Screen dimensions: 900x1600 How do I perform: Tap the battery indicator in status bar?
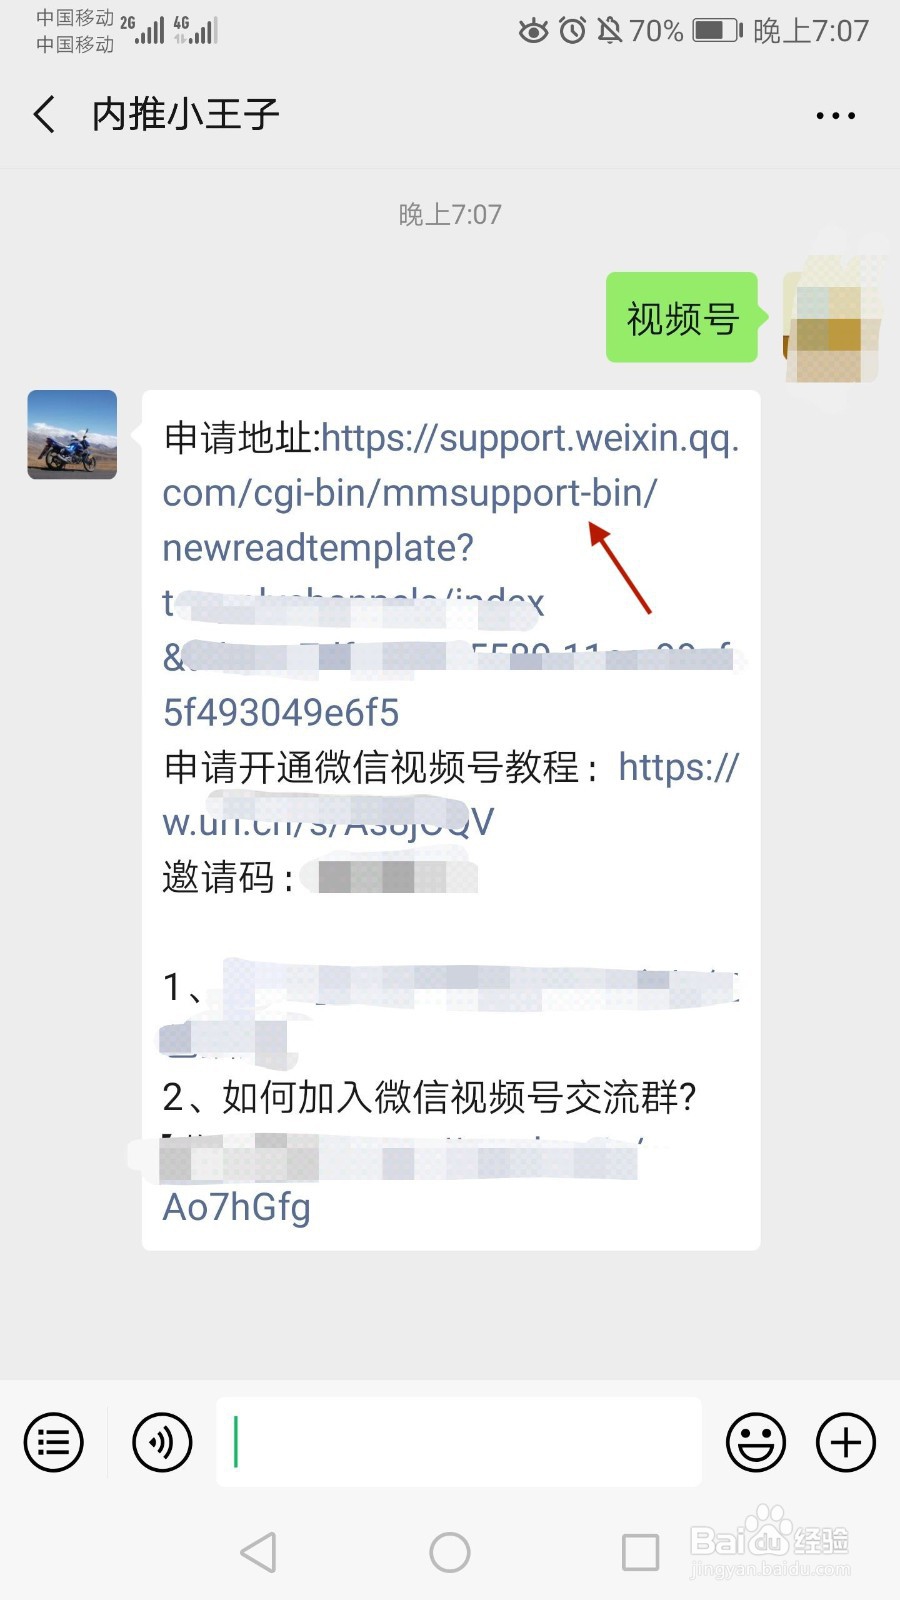point(718,31)
